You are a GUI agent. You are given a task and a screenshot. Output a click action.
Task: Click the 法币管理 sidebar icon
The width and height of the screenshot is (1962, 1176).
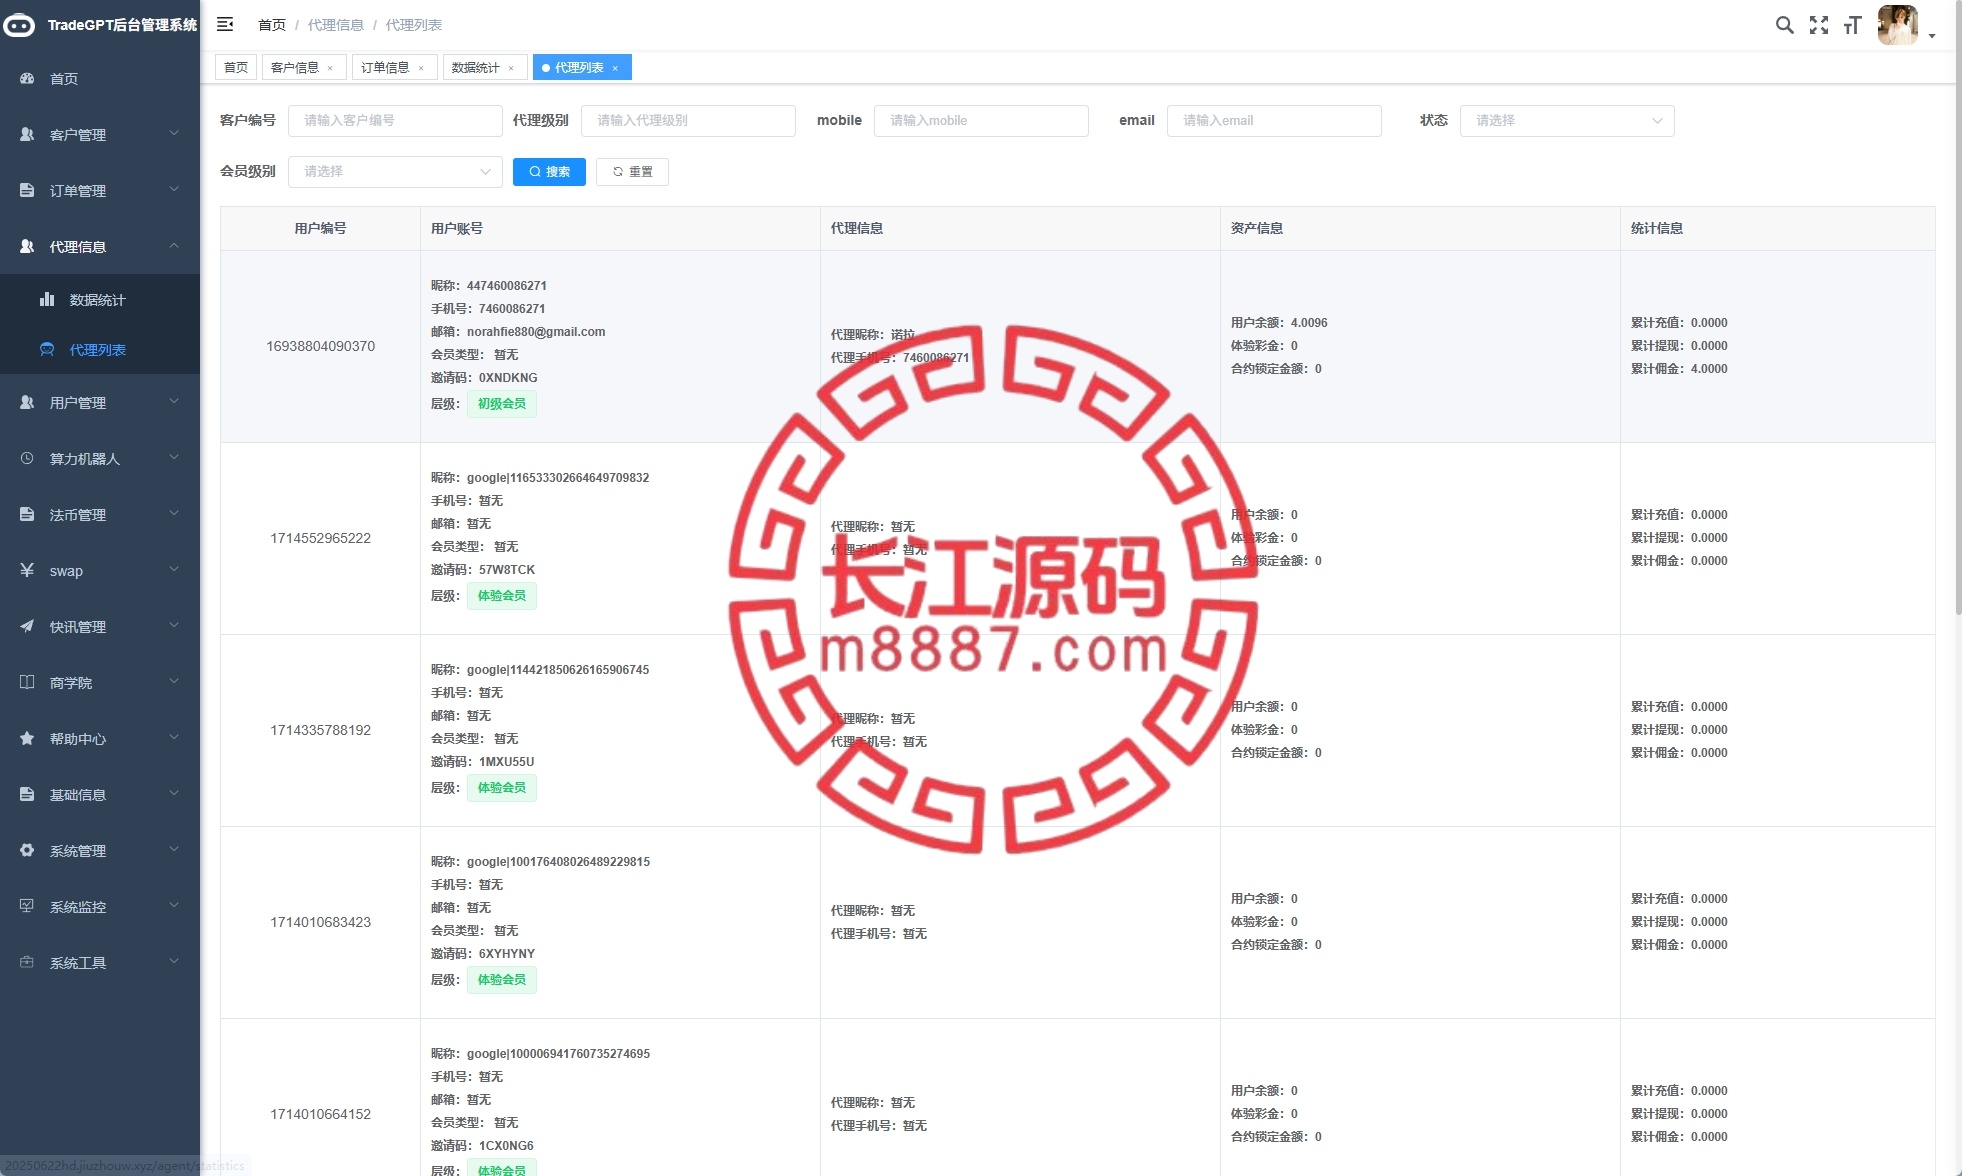coord(27,514)
